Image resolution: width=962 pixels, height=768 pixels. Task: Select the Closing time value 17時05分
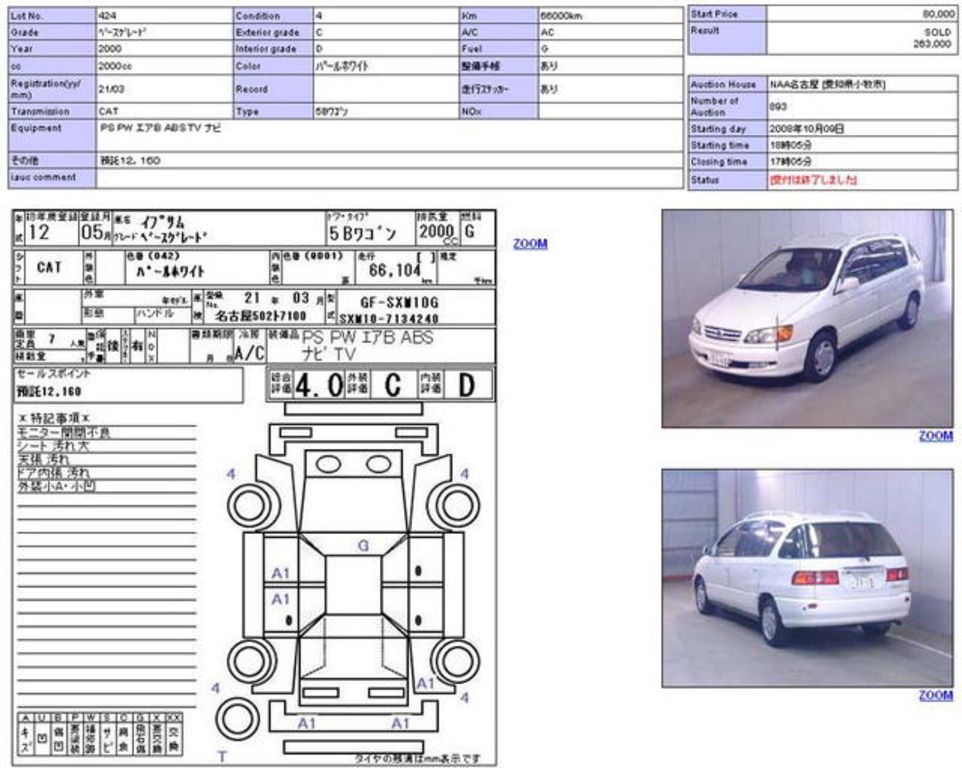pos(791,162)
